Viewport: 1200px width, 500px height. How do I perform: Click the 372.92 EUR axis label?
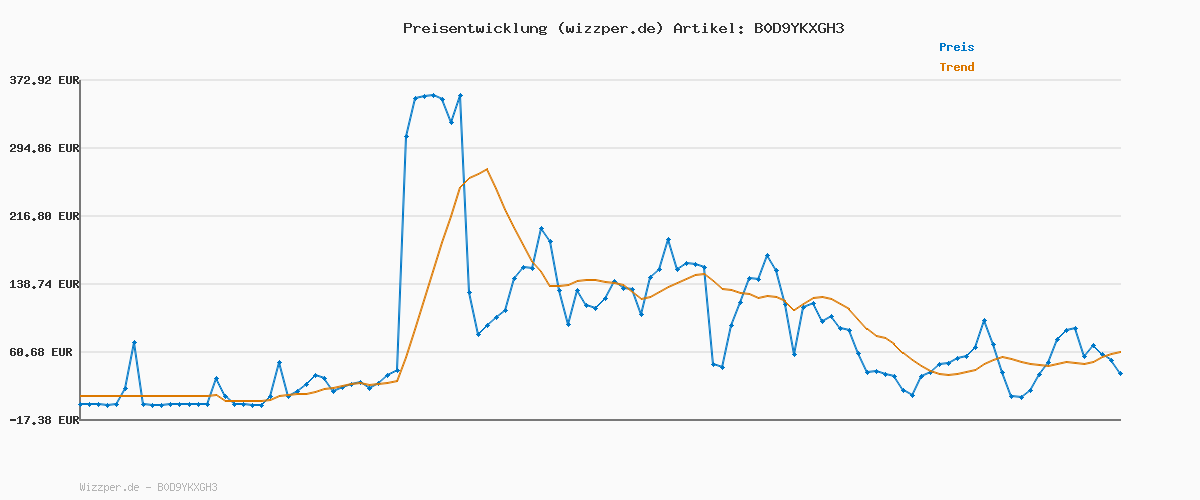42,80
